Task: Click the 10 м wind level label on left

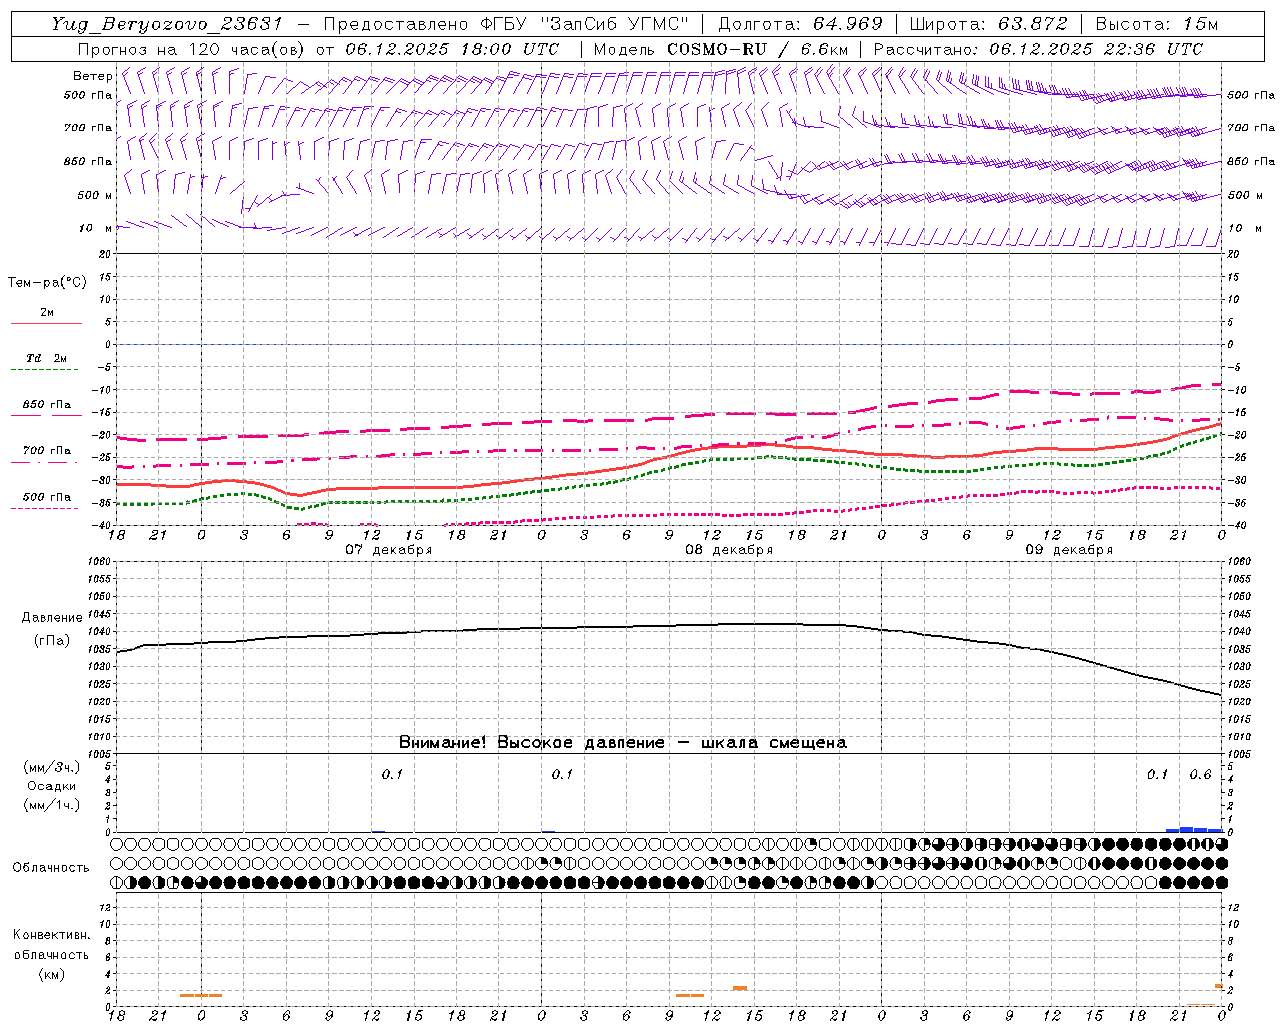Action: click(95, 229)
